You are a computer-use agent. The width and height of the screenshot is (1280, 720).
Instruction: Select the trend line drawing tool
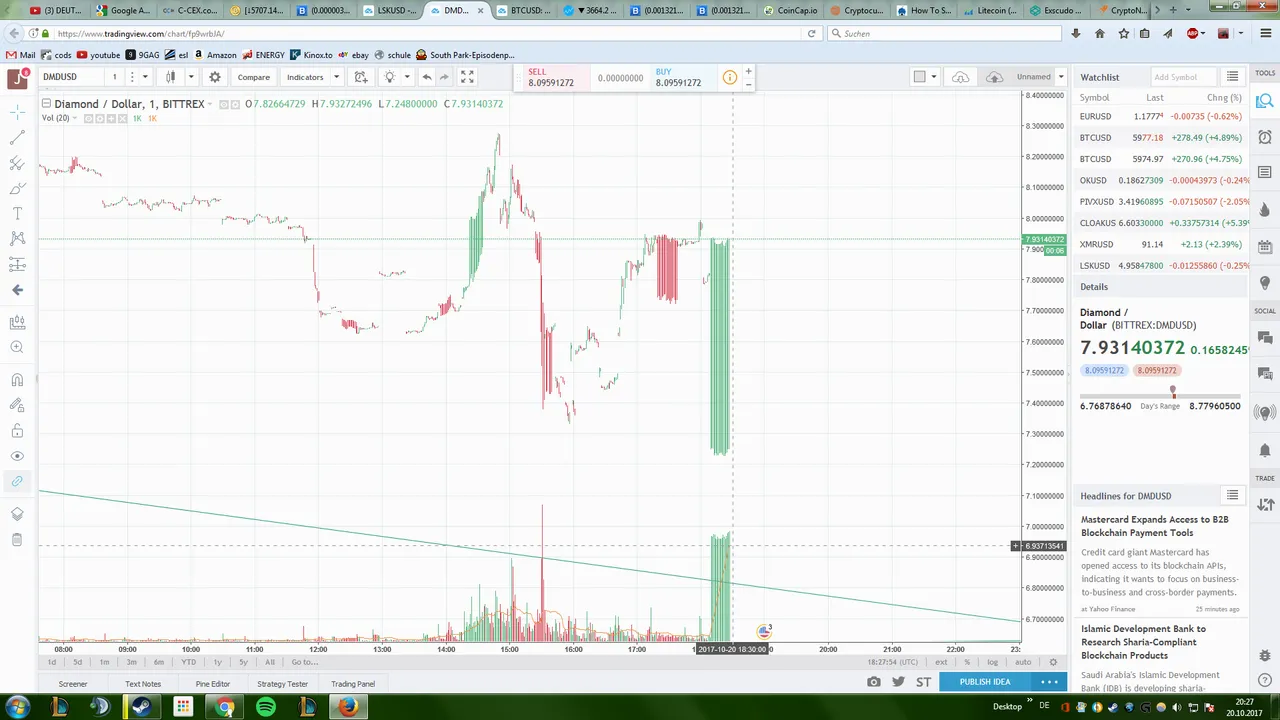point(17,137)
